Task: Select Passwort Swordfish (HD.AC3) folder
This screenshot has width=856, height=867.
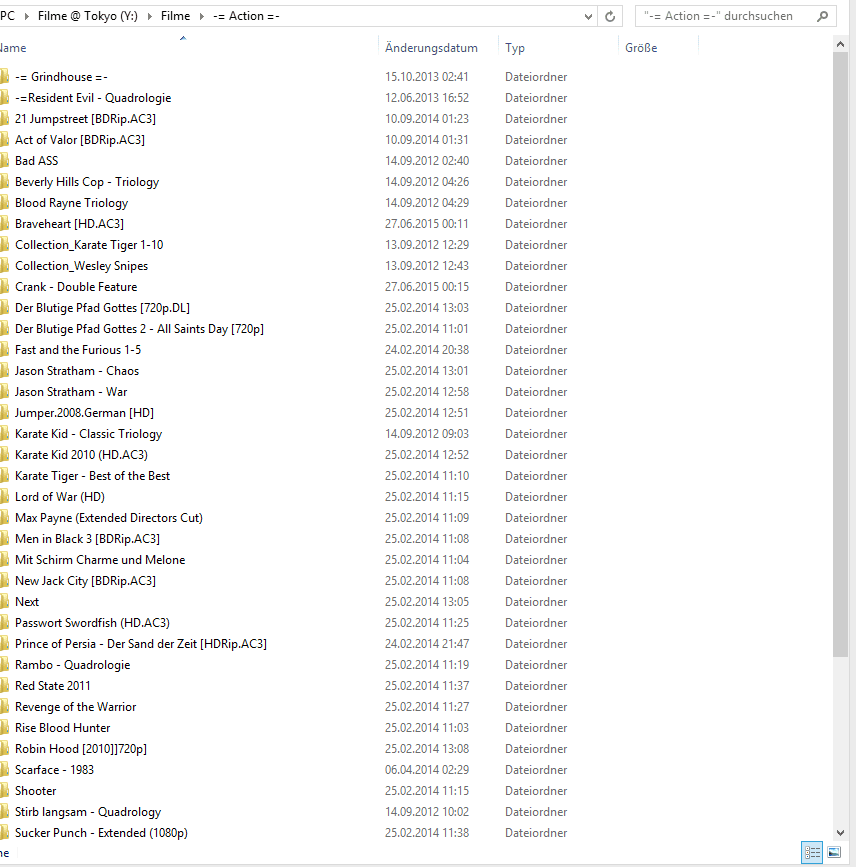Action: [92, 623]
